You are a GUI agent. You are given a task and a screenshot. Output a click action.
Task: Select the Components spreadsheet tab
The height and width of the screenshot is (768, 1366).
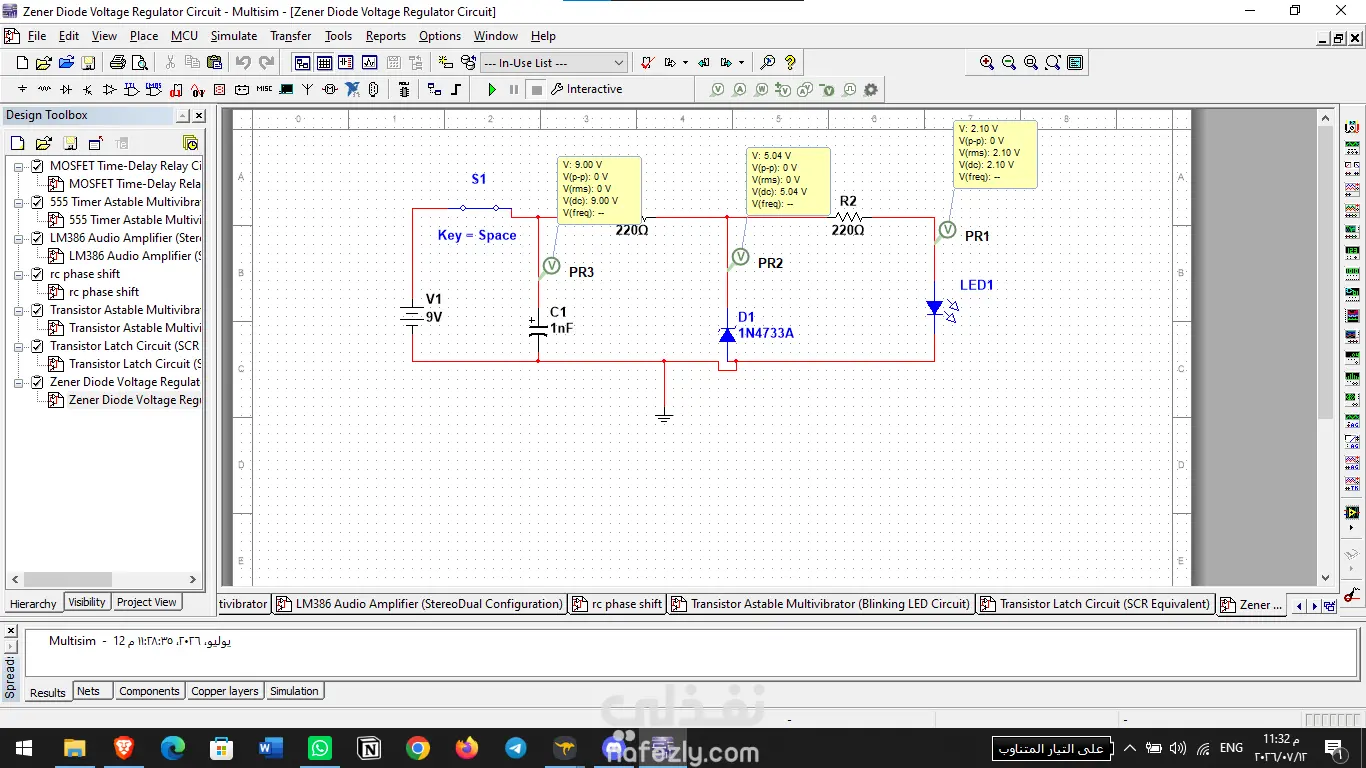[149, 691]
